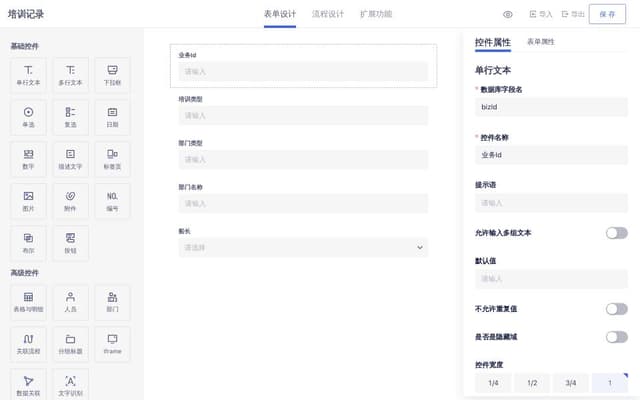This screenshot has height=400, width=640.
Task: Set control width to 1/4
Action: coord(493,383)
